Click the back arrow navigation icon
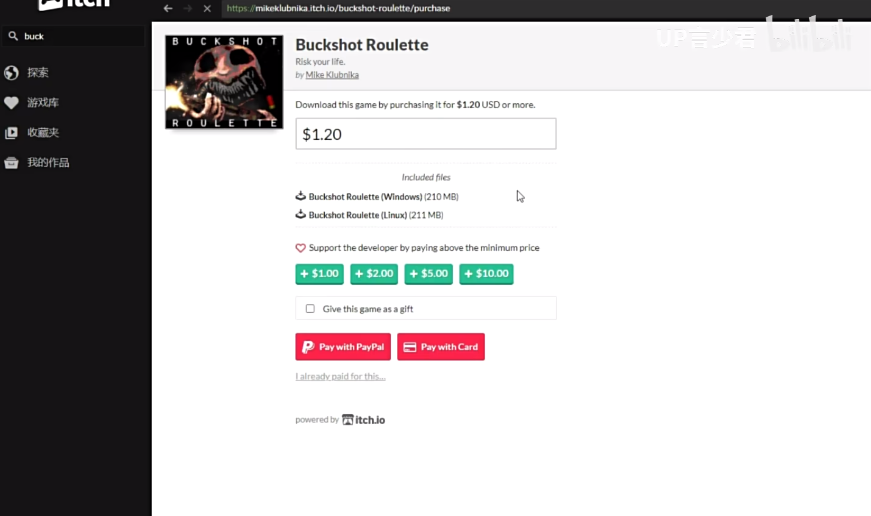Viewport: 871px width, 516px height. coord(168,8)
